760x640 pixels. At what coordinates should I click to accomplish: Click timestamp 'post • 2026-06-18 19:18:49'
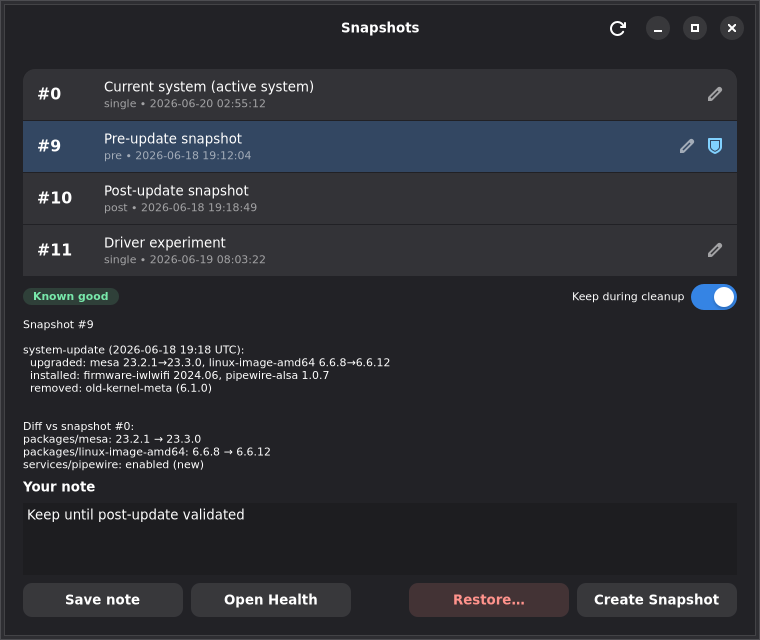(x=180, y=208)
